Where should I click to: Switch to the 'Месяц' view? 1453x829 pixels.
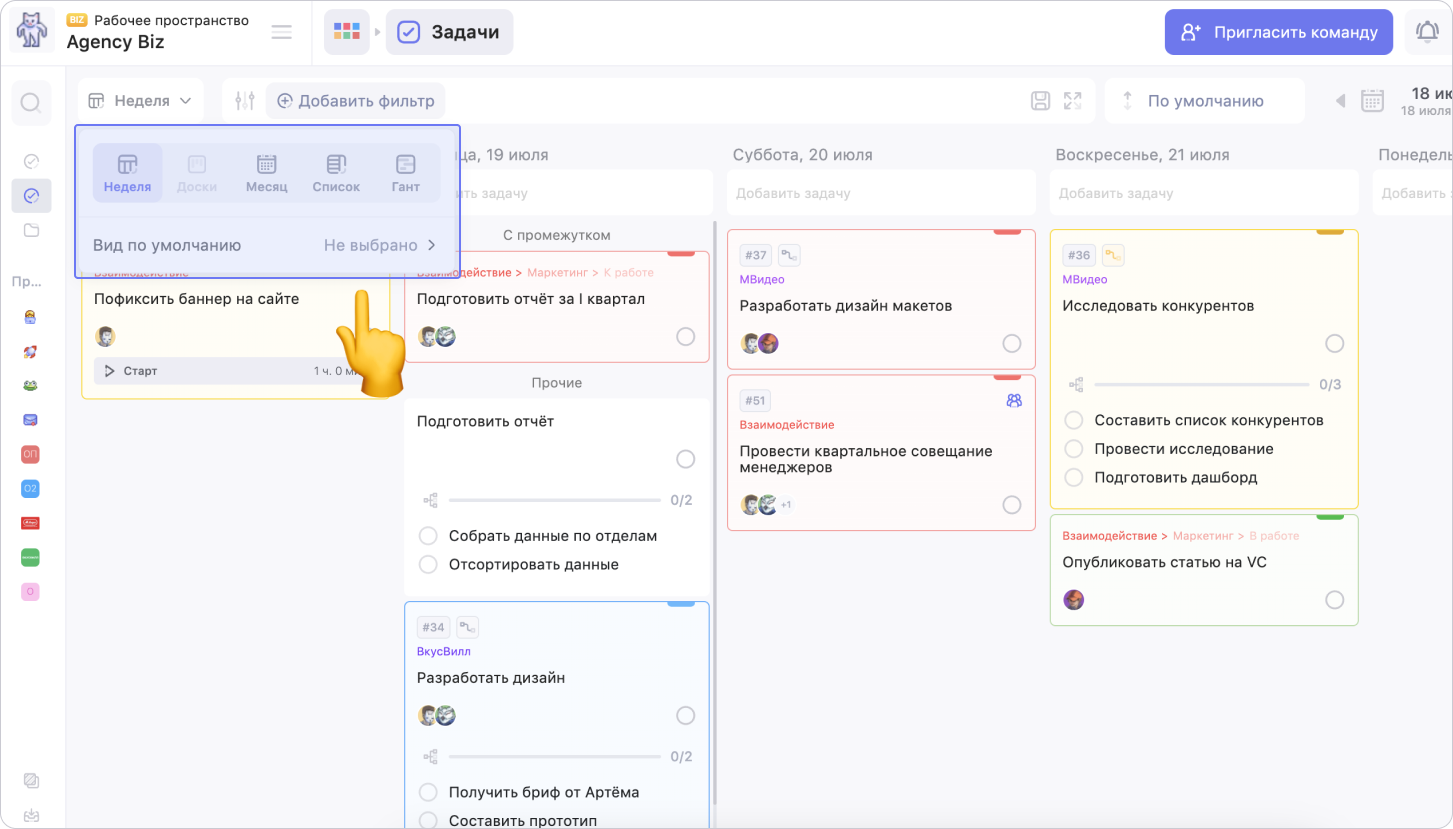point(266,173)
